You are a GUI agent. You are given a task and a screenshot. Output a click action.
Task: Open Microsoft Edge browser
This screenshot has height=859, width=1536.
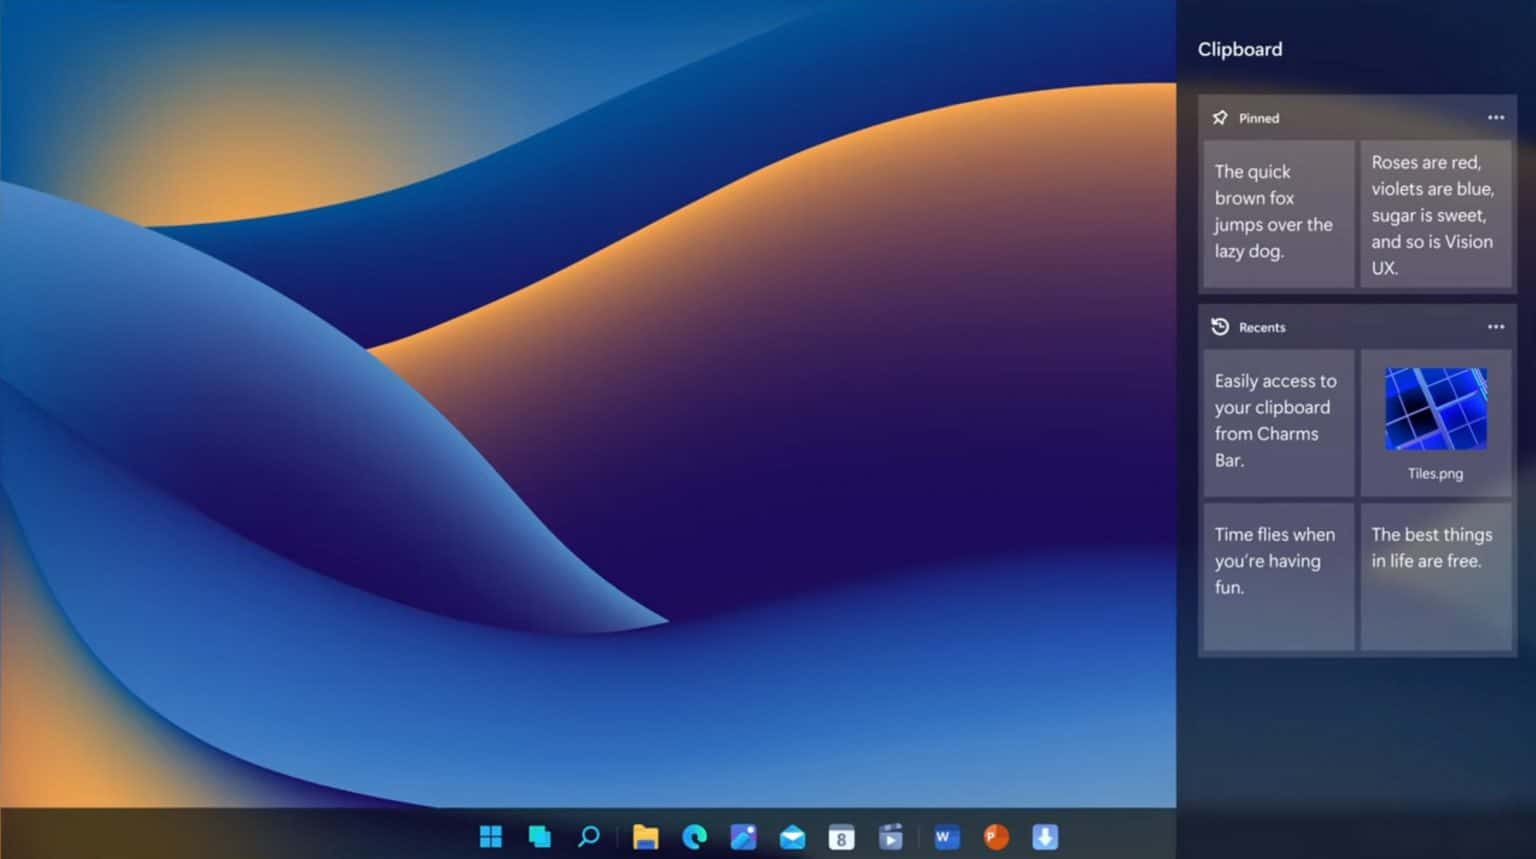pyautogui.click(x=694, y=836)
